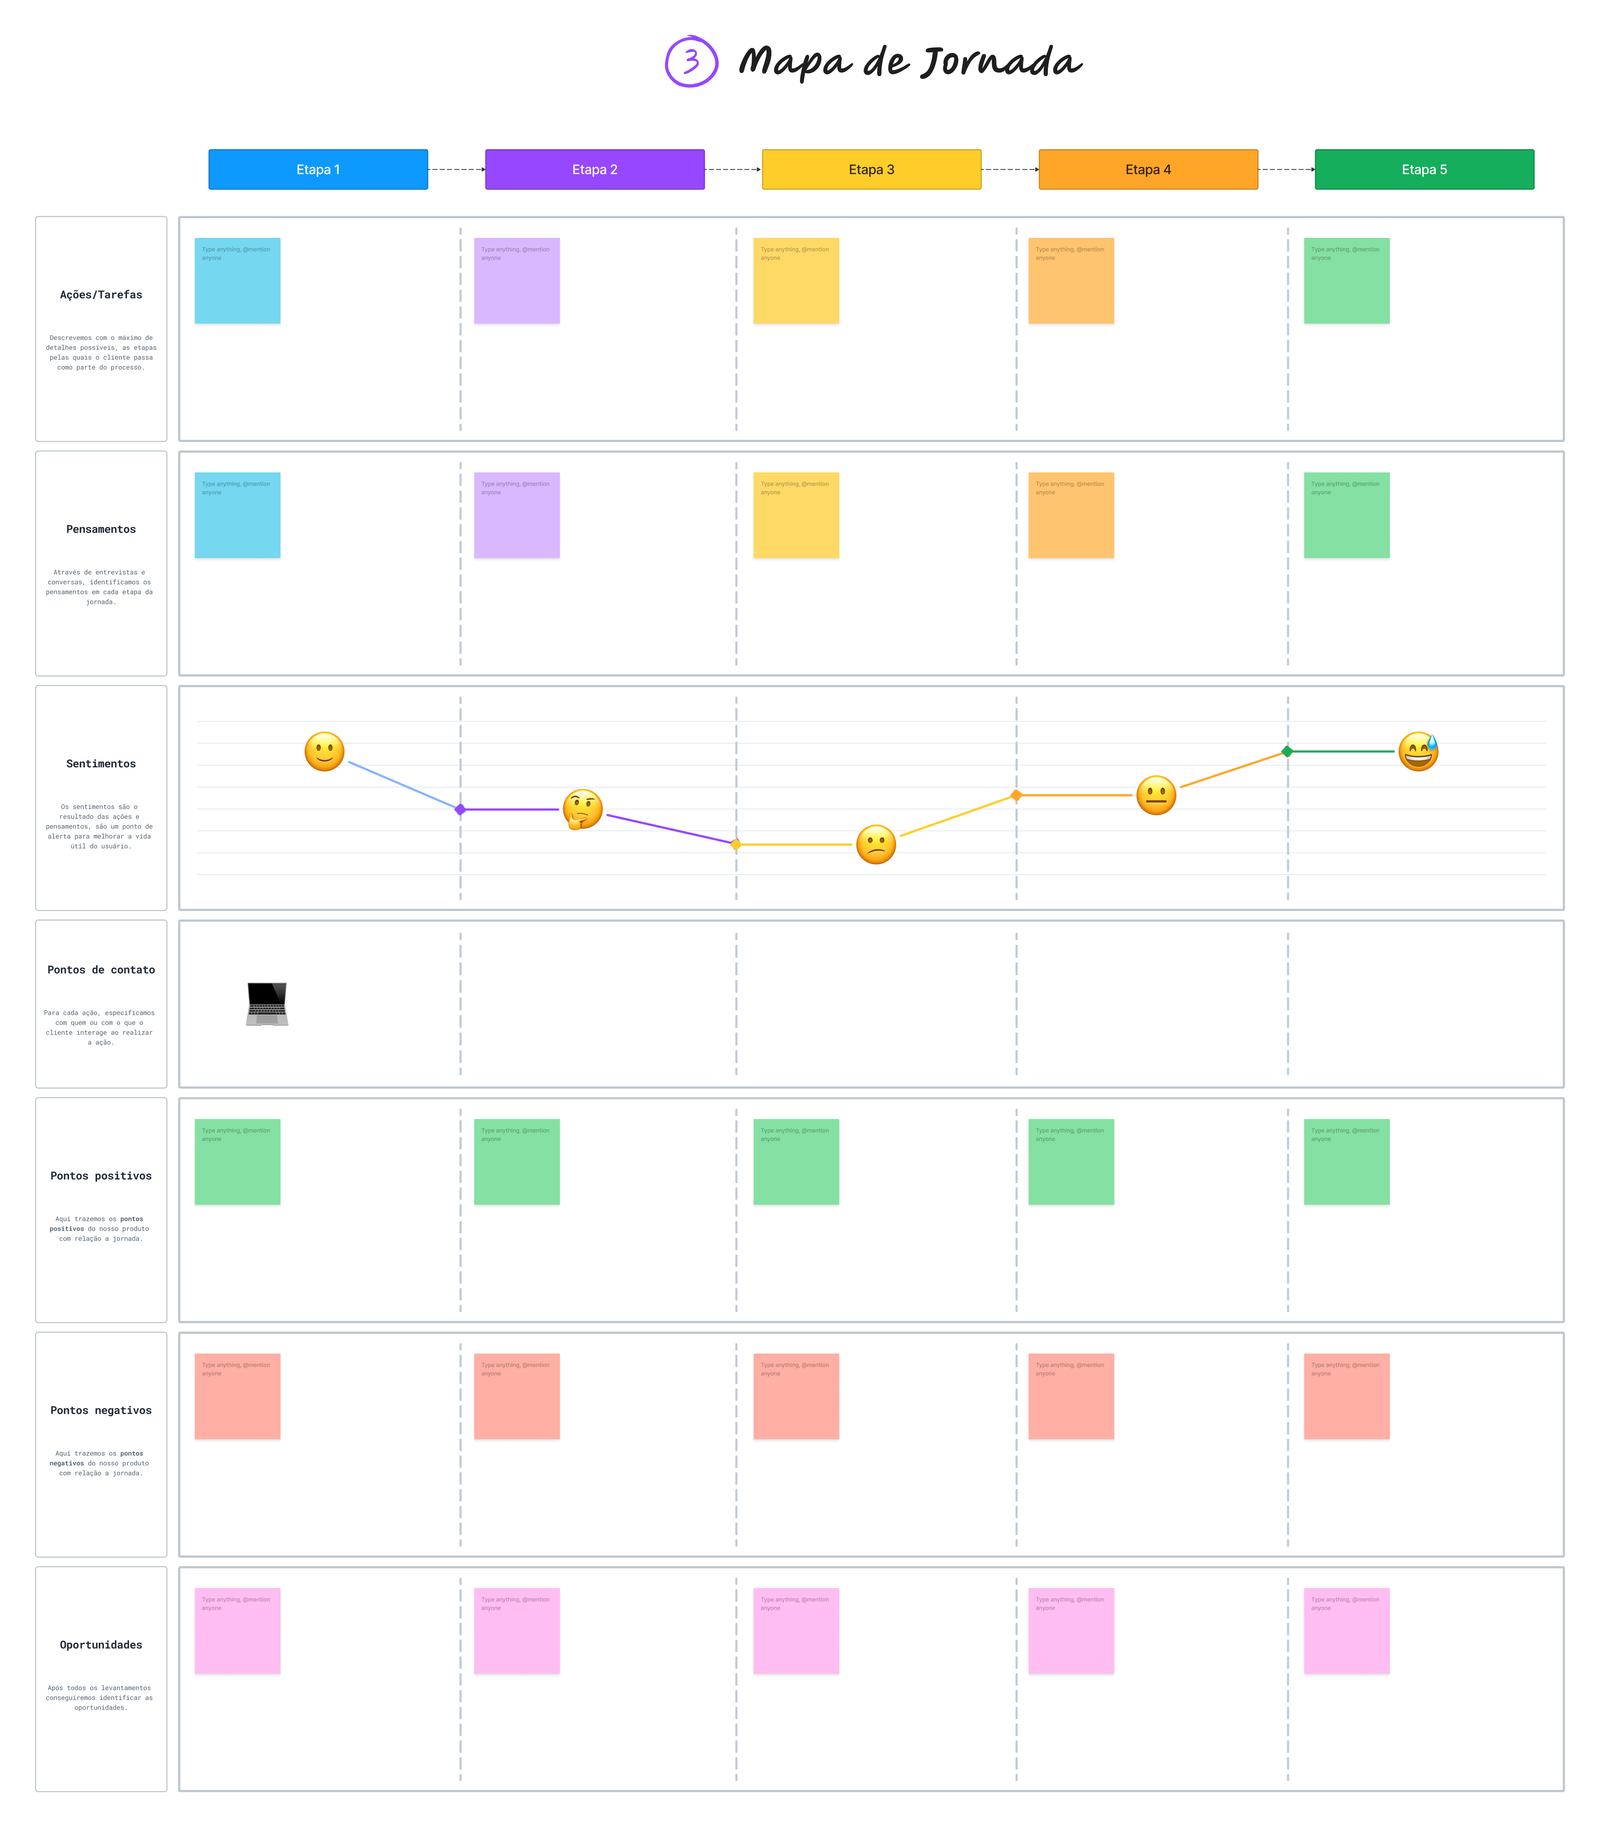Select the Etapa 3 yellow stage box
Viewport: 1600px width, 1827px height.
tap(871, 169)
